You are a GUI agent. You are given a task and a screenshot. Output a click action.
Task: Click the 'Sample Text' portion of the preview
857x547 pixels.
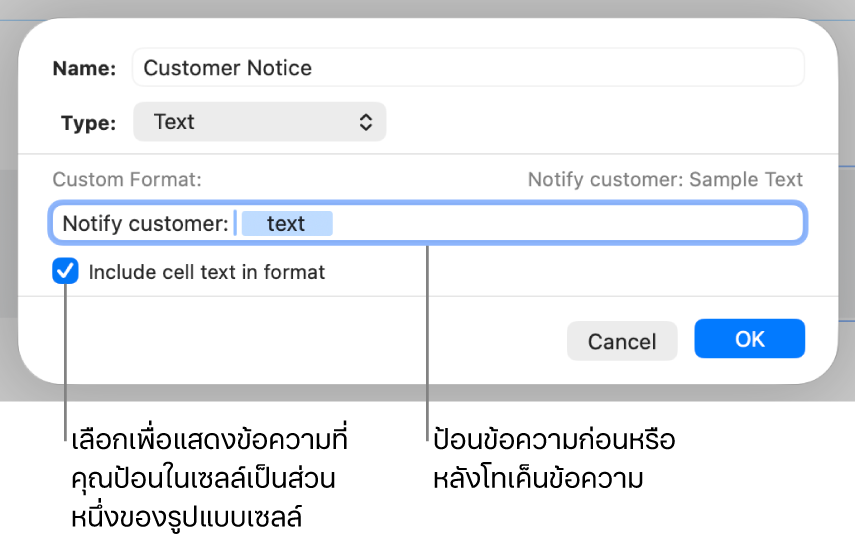pyautogui.click(x=746, y=180)
